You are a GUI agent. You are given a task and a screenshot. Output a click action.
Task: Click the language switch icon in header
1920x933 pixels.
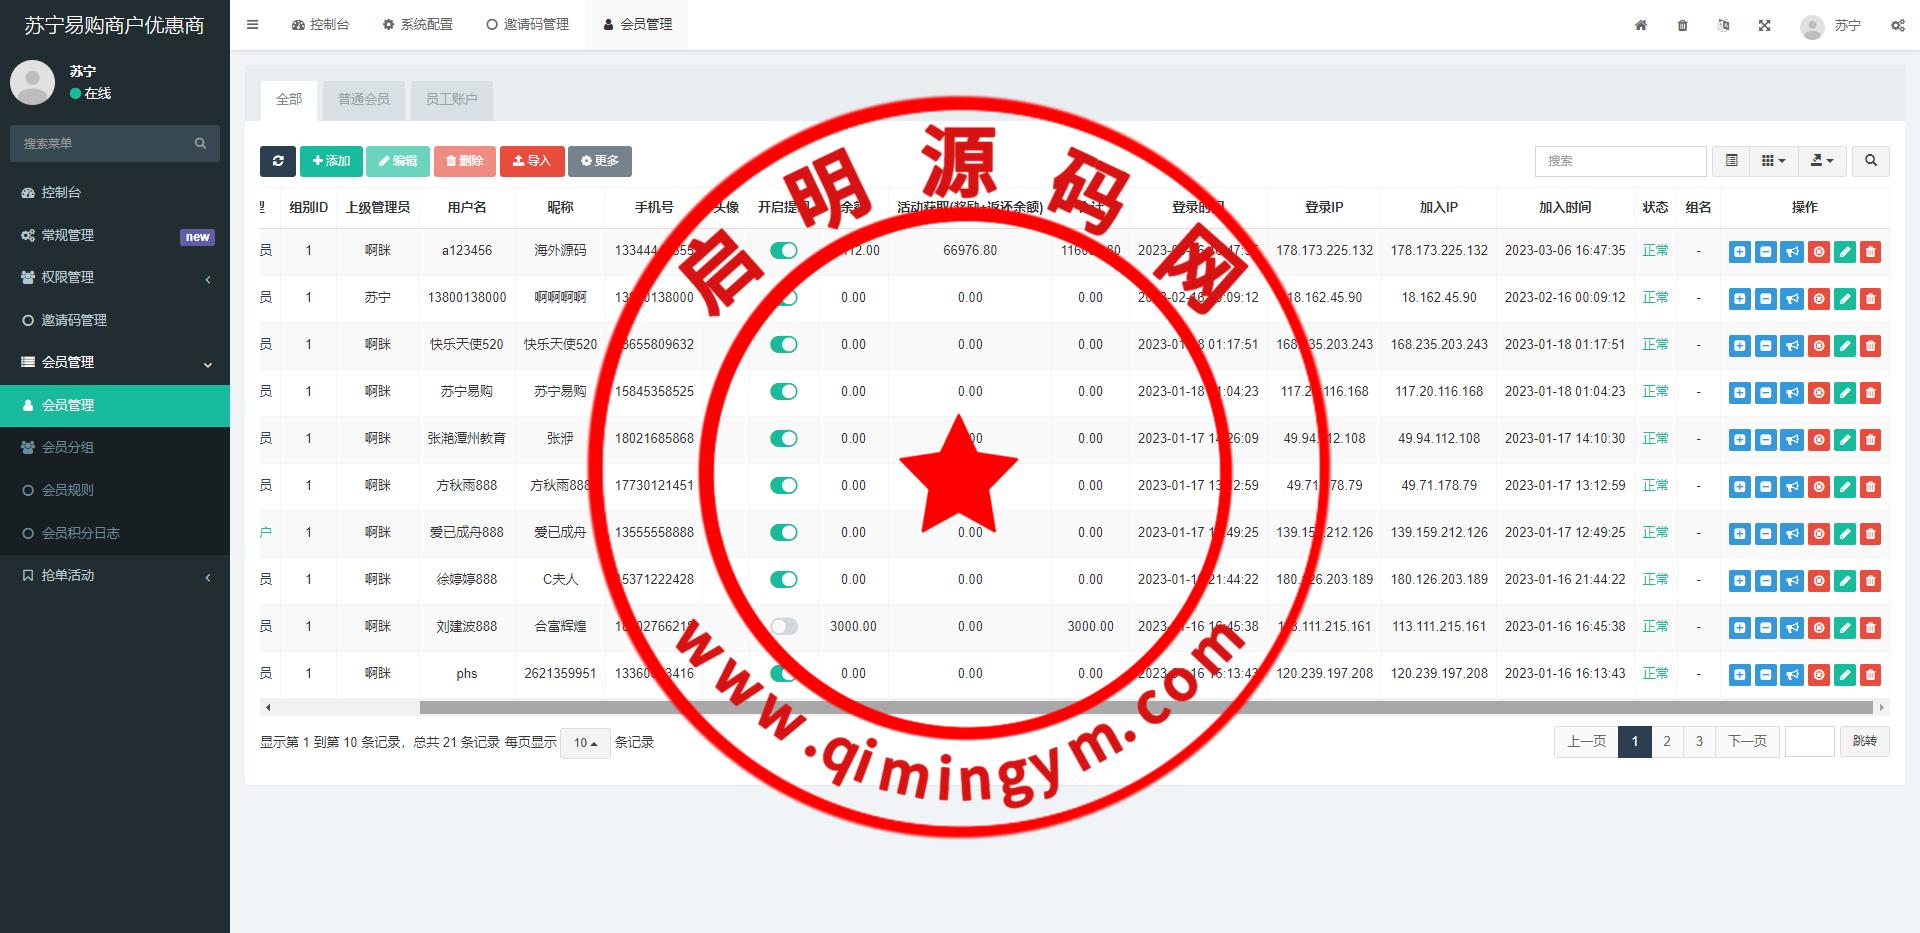pyautogui.click(x=1723, y=25)
